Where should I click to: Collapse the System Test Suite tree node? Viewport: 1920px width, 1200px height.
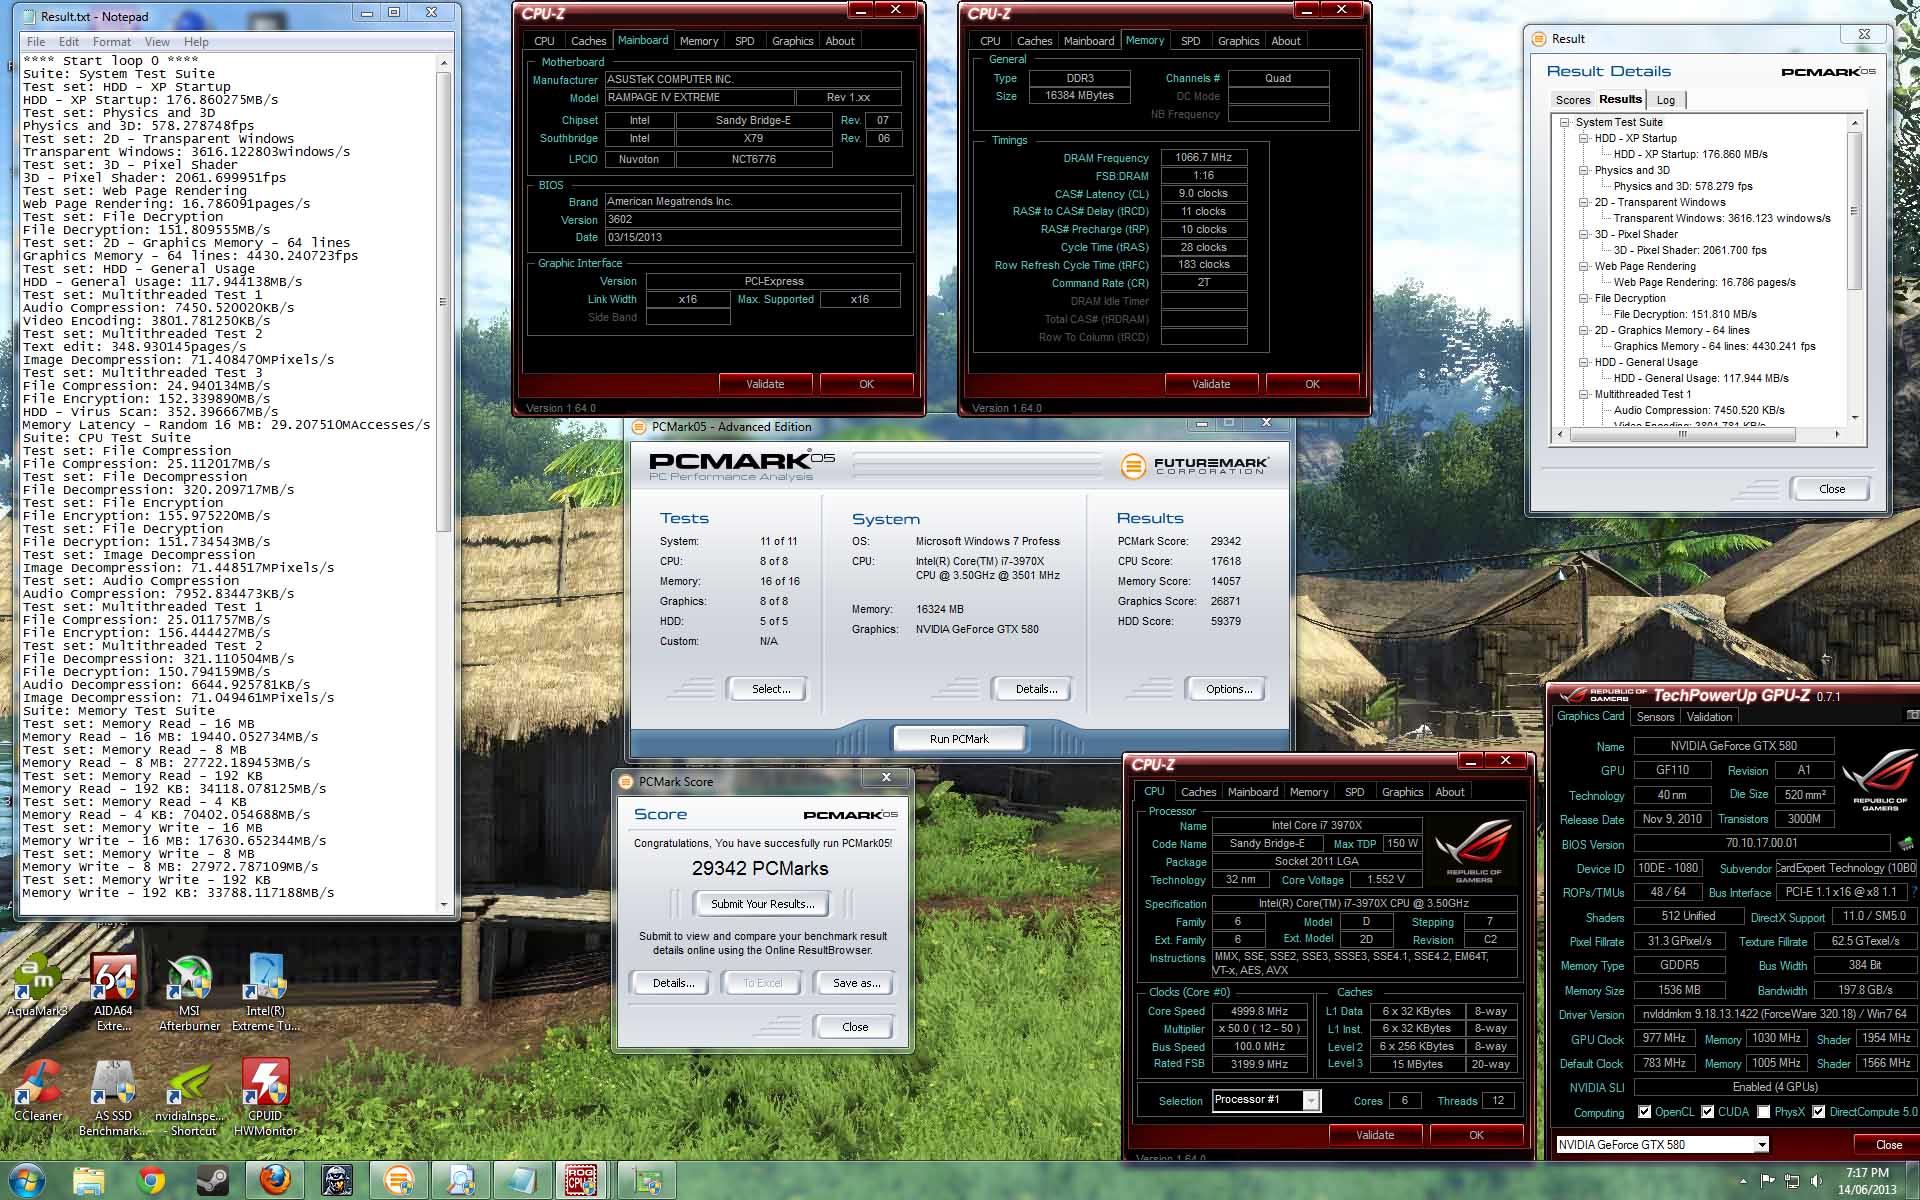1565,122
